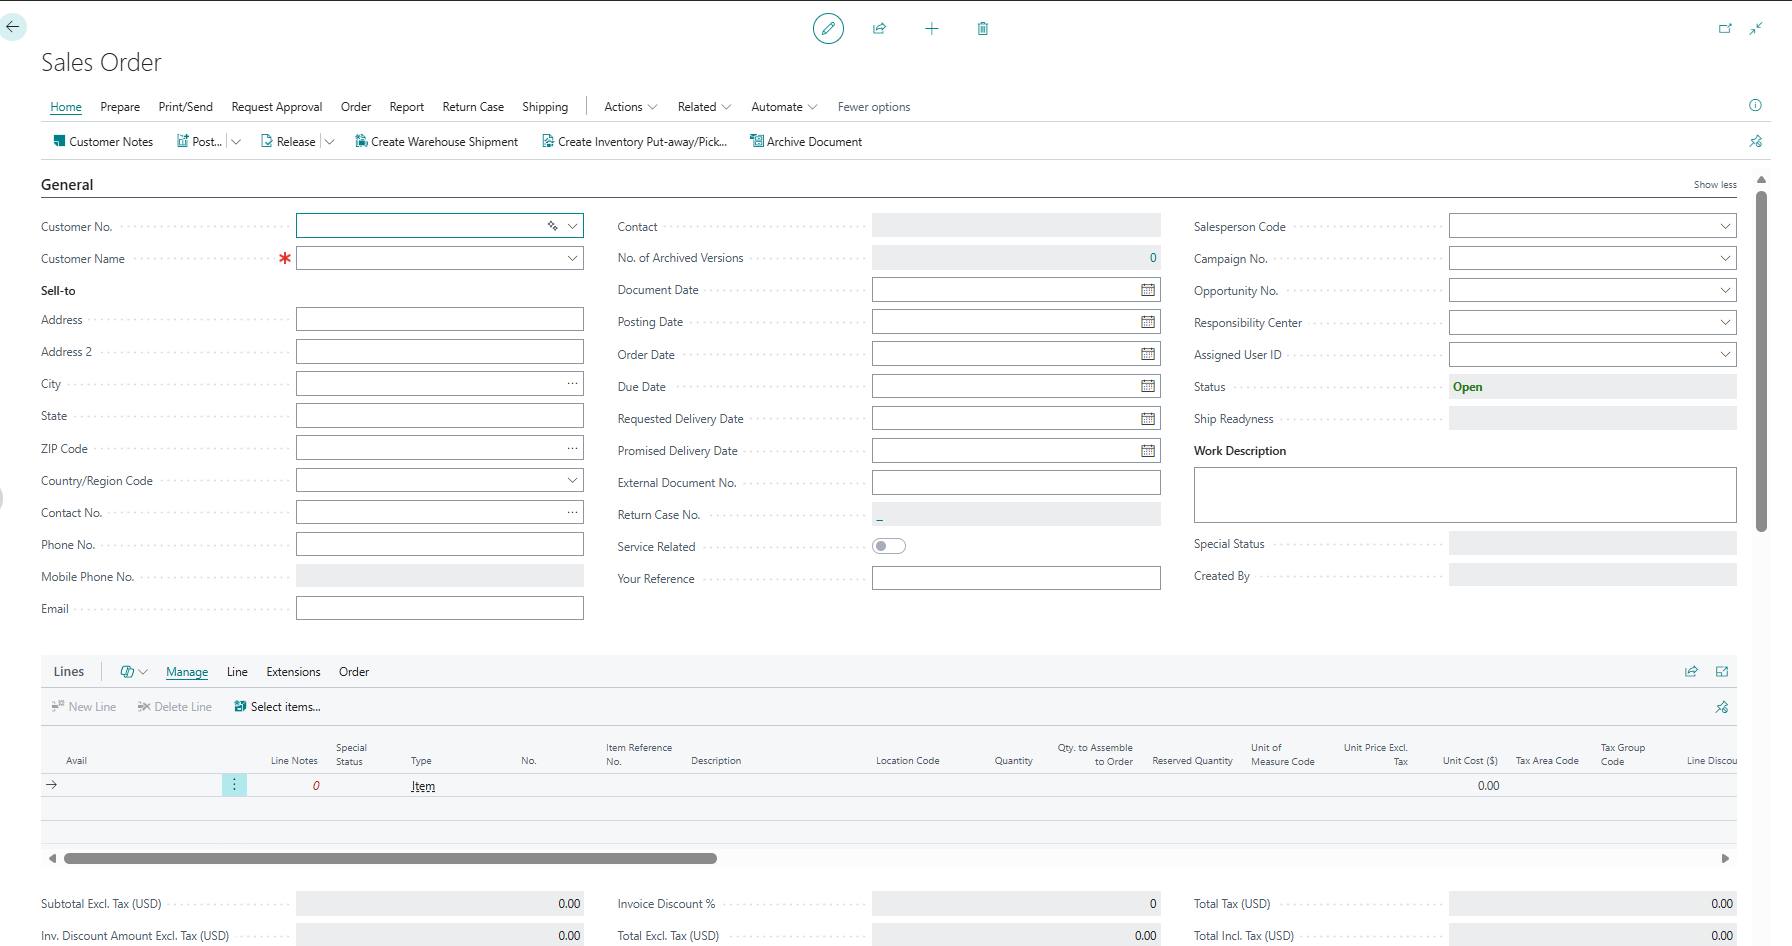Open the row options three-dot menu

pos(234,785)
